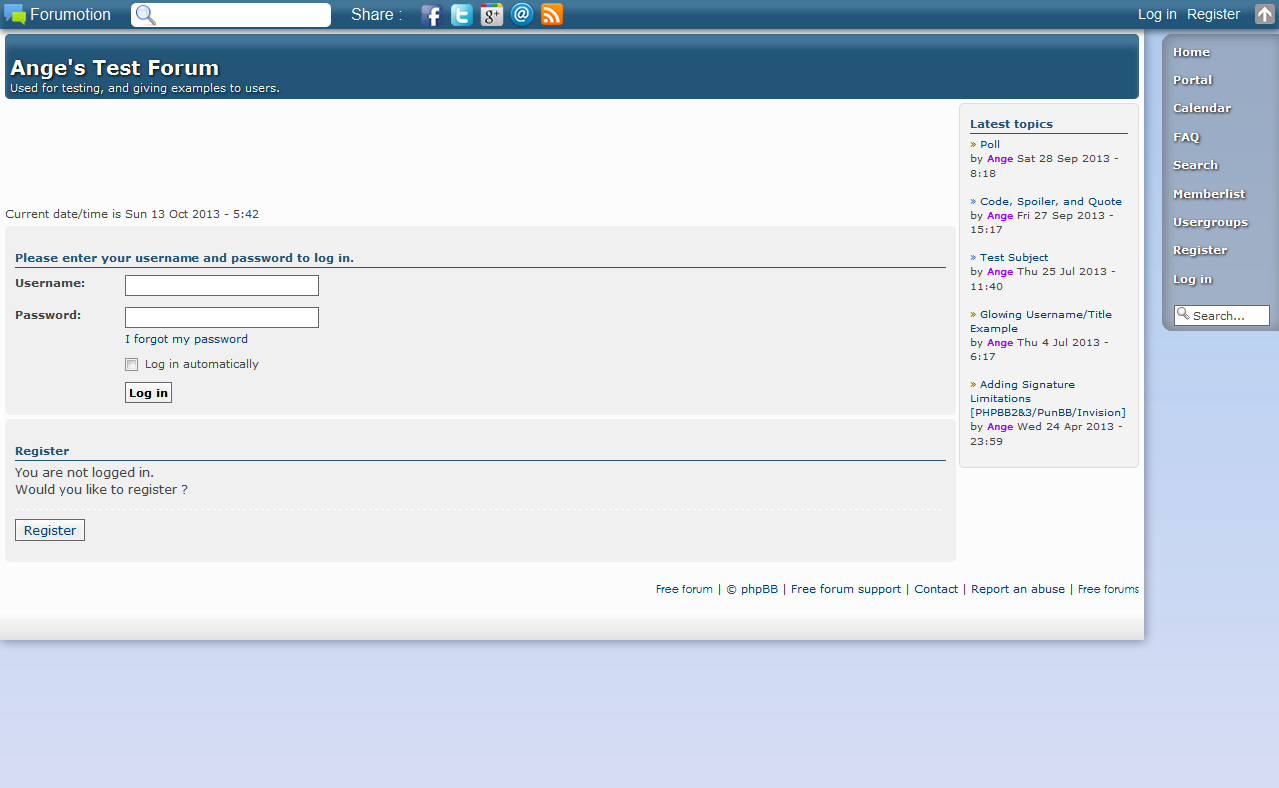Focus the top toolbar search box
This screenshot has width=1279, height=788.
[x=231, y=15]
